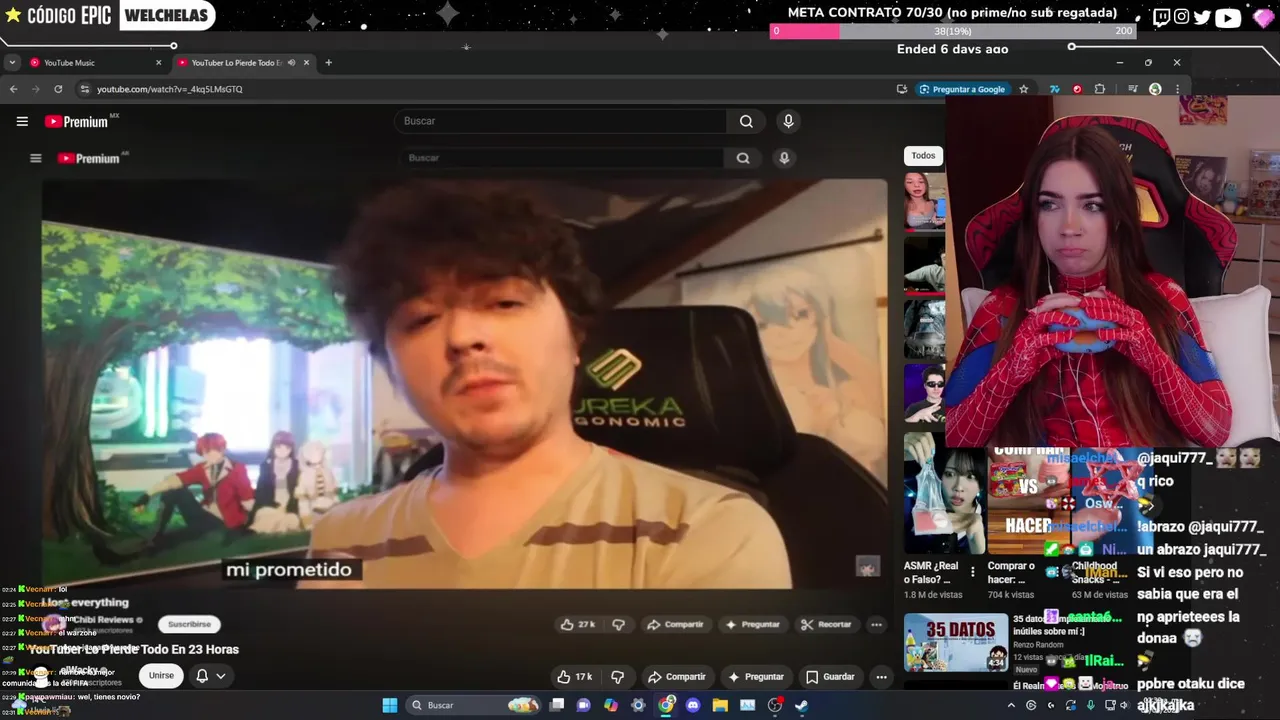Bookmark this page with the star icon

tap(1023, 89)
